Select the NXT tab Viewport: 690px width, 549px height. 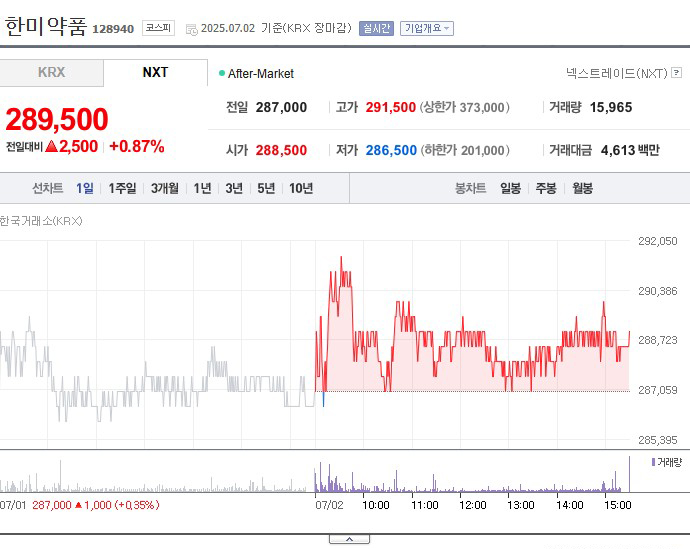coord(155,73)
